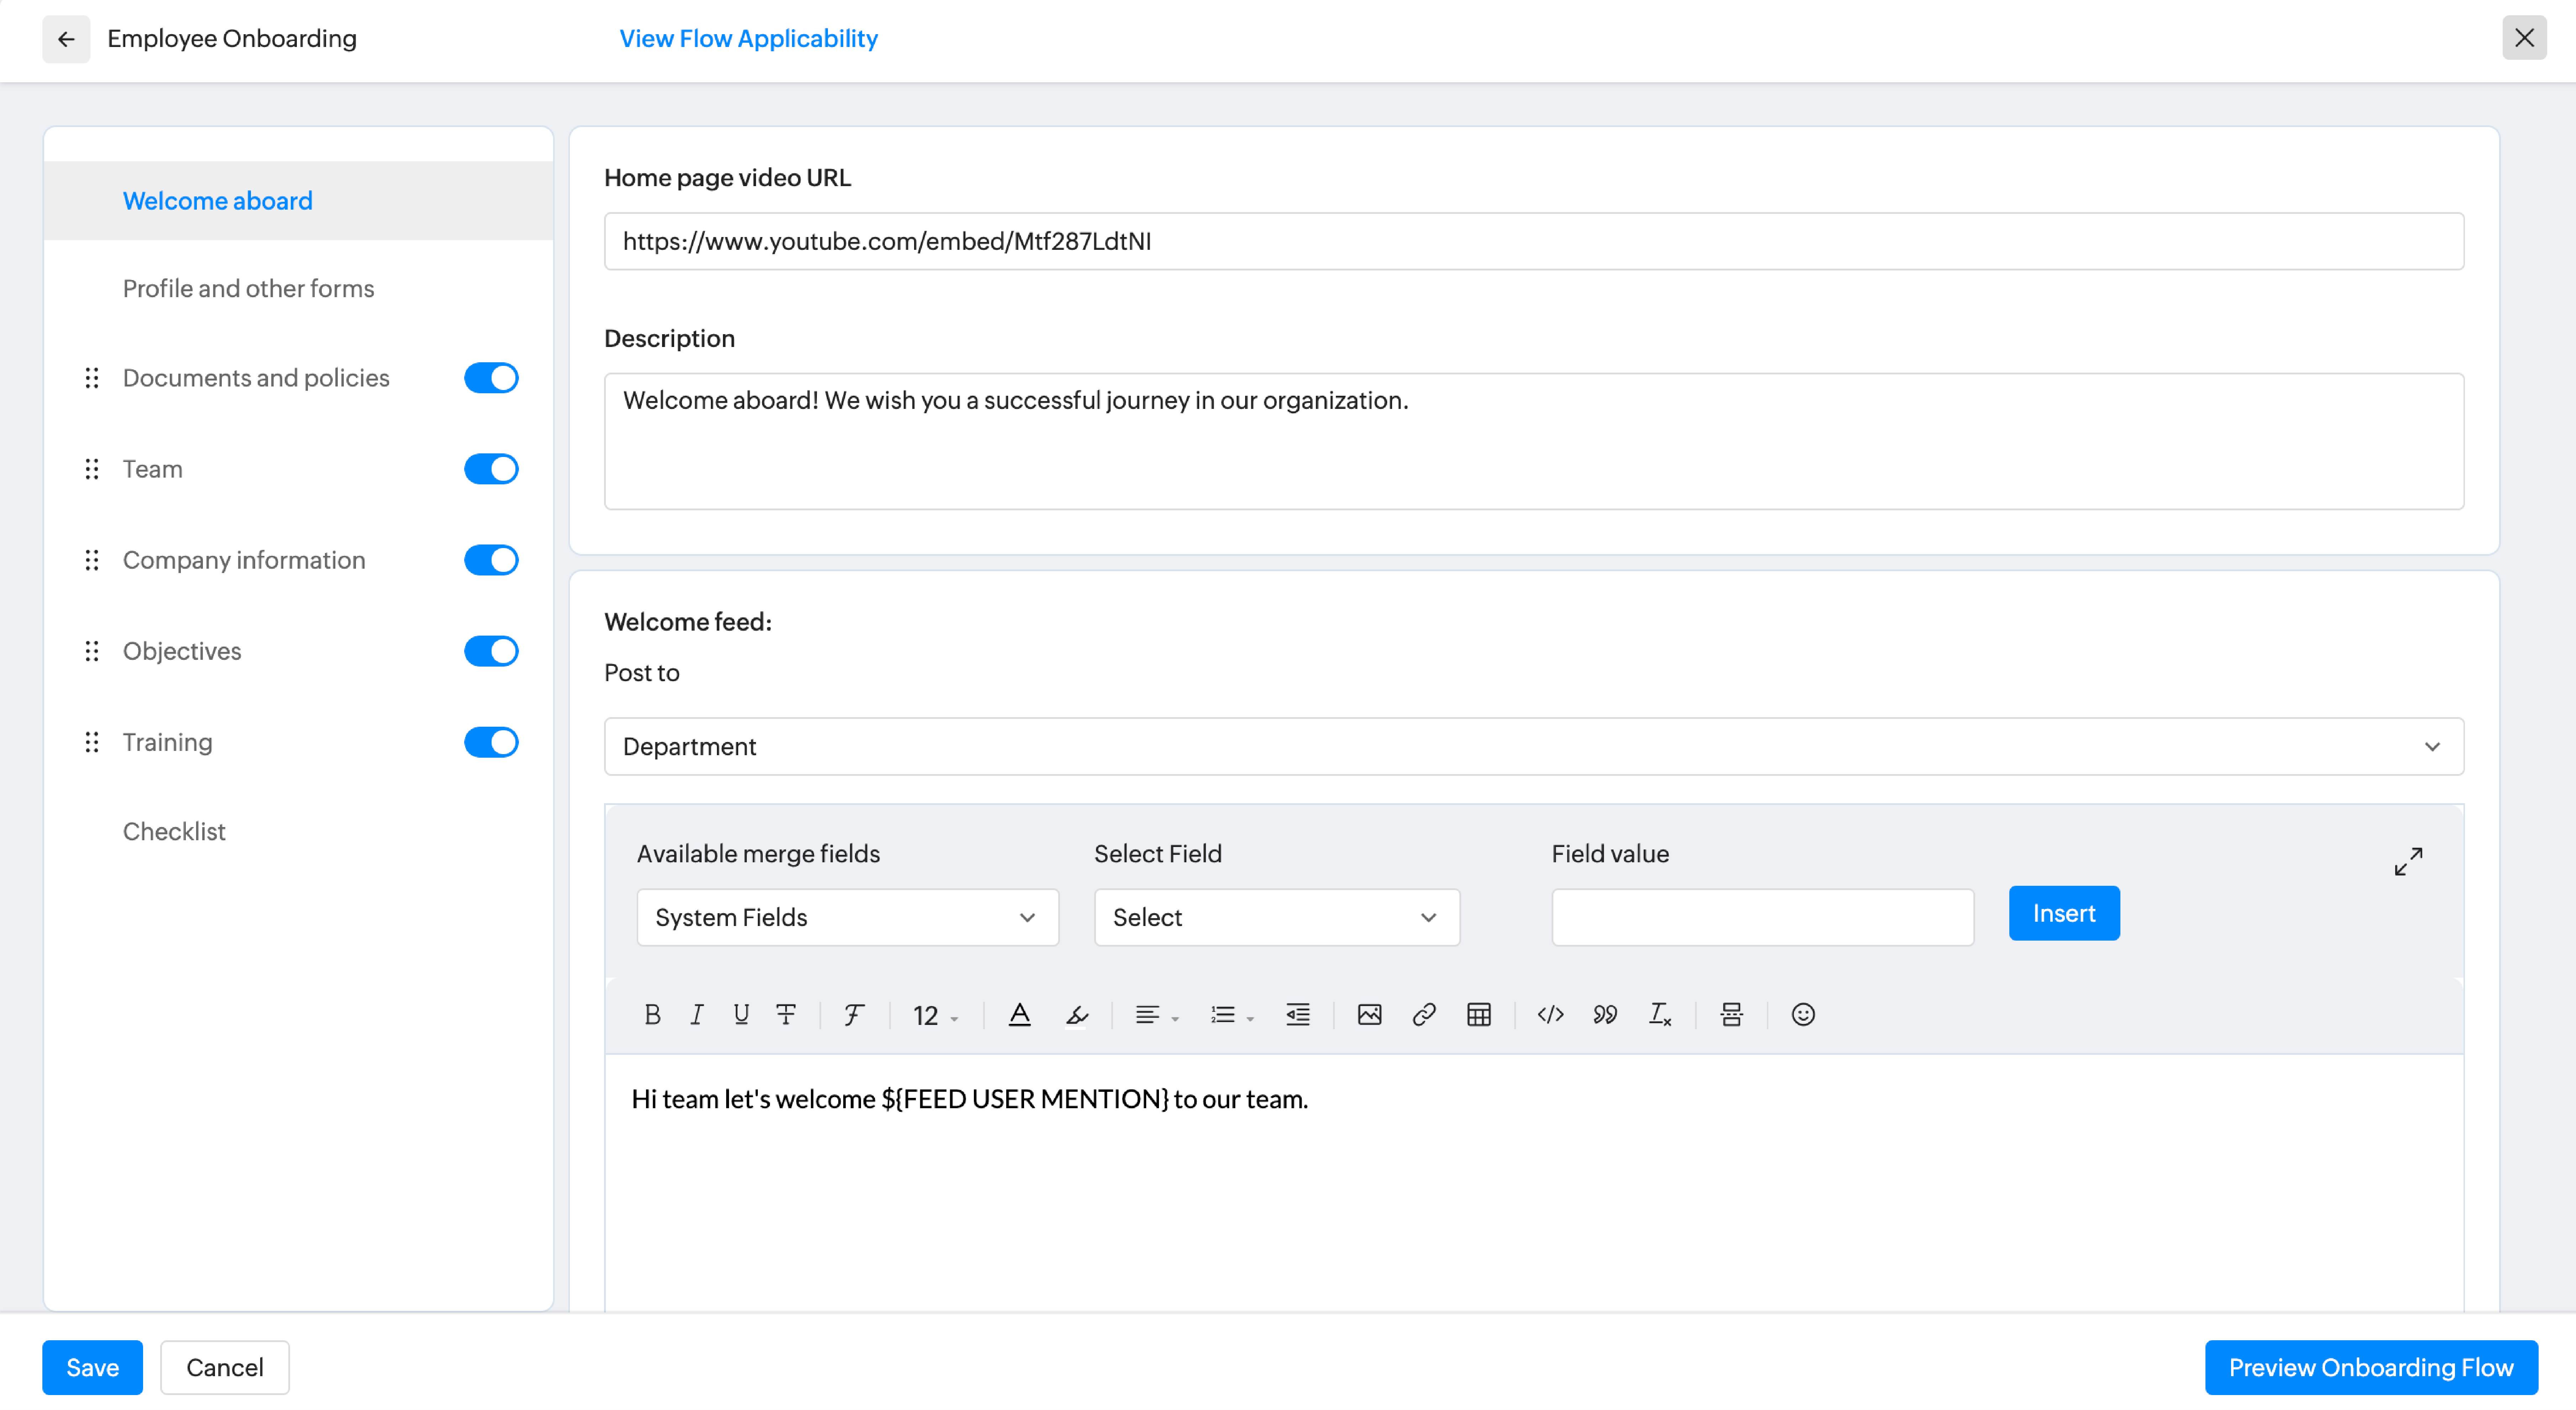Disable the Documents and policies toggle
Viewport: 2576px width, 1410px height.
(491, 378)
